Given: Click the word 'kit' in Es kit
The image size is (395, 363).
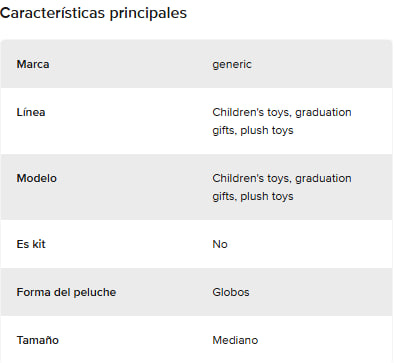Looking at the screenshot, I should click(39, 244).
